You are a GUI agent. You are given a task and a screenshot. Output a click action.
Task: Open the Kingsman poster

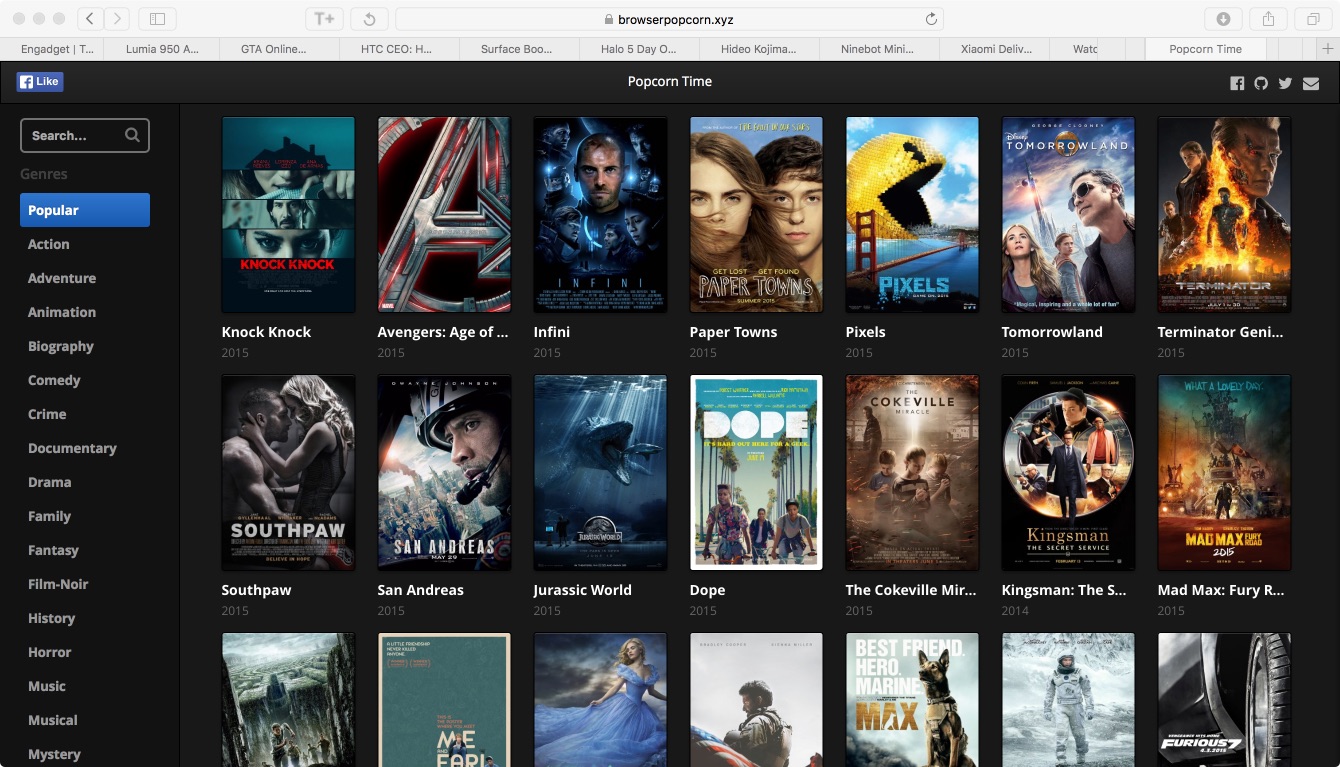[x=1068, y=473]
